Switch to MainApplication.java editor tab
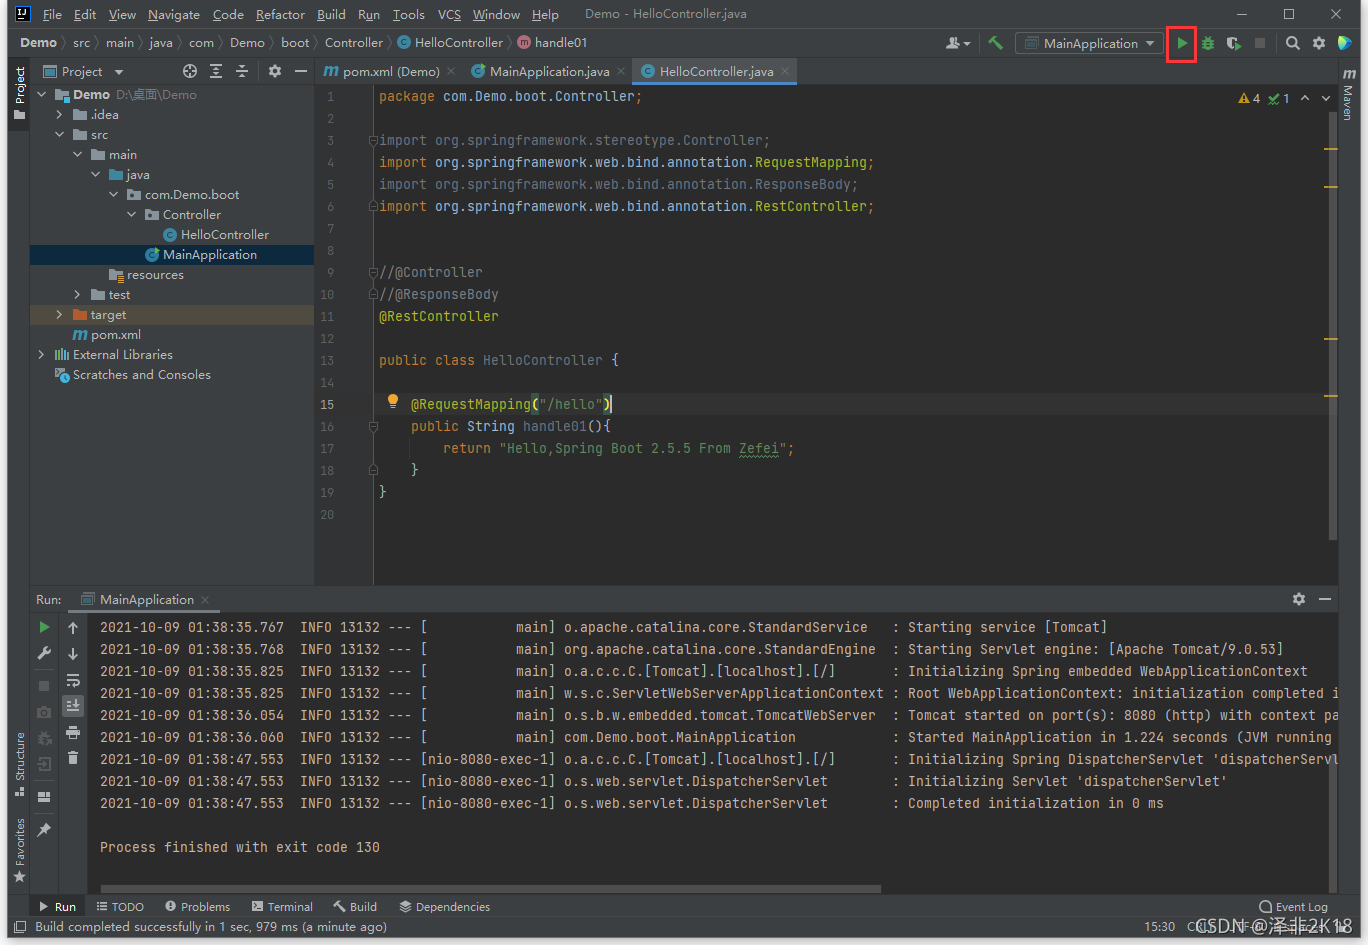This screenshot has width=1368, height=945. click(549, 71)
